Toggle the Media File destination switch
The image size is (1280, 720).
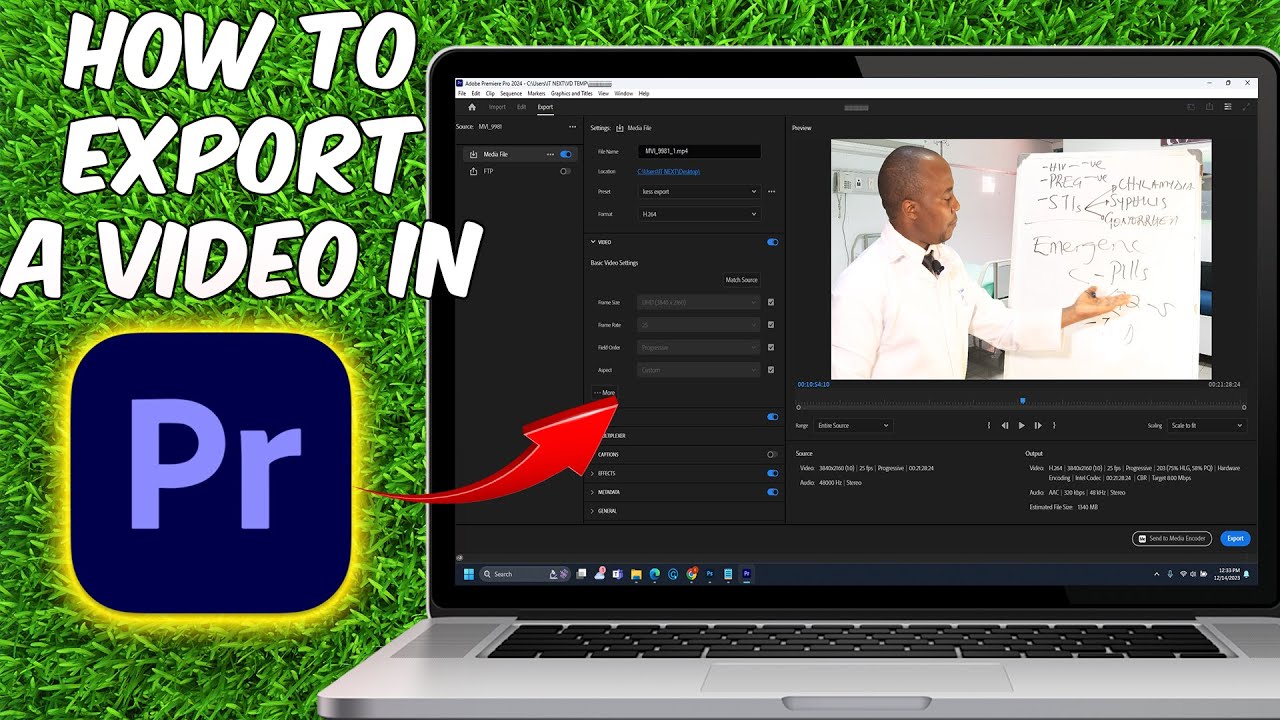565,154
